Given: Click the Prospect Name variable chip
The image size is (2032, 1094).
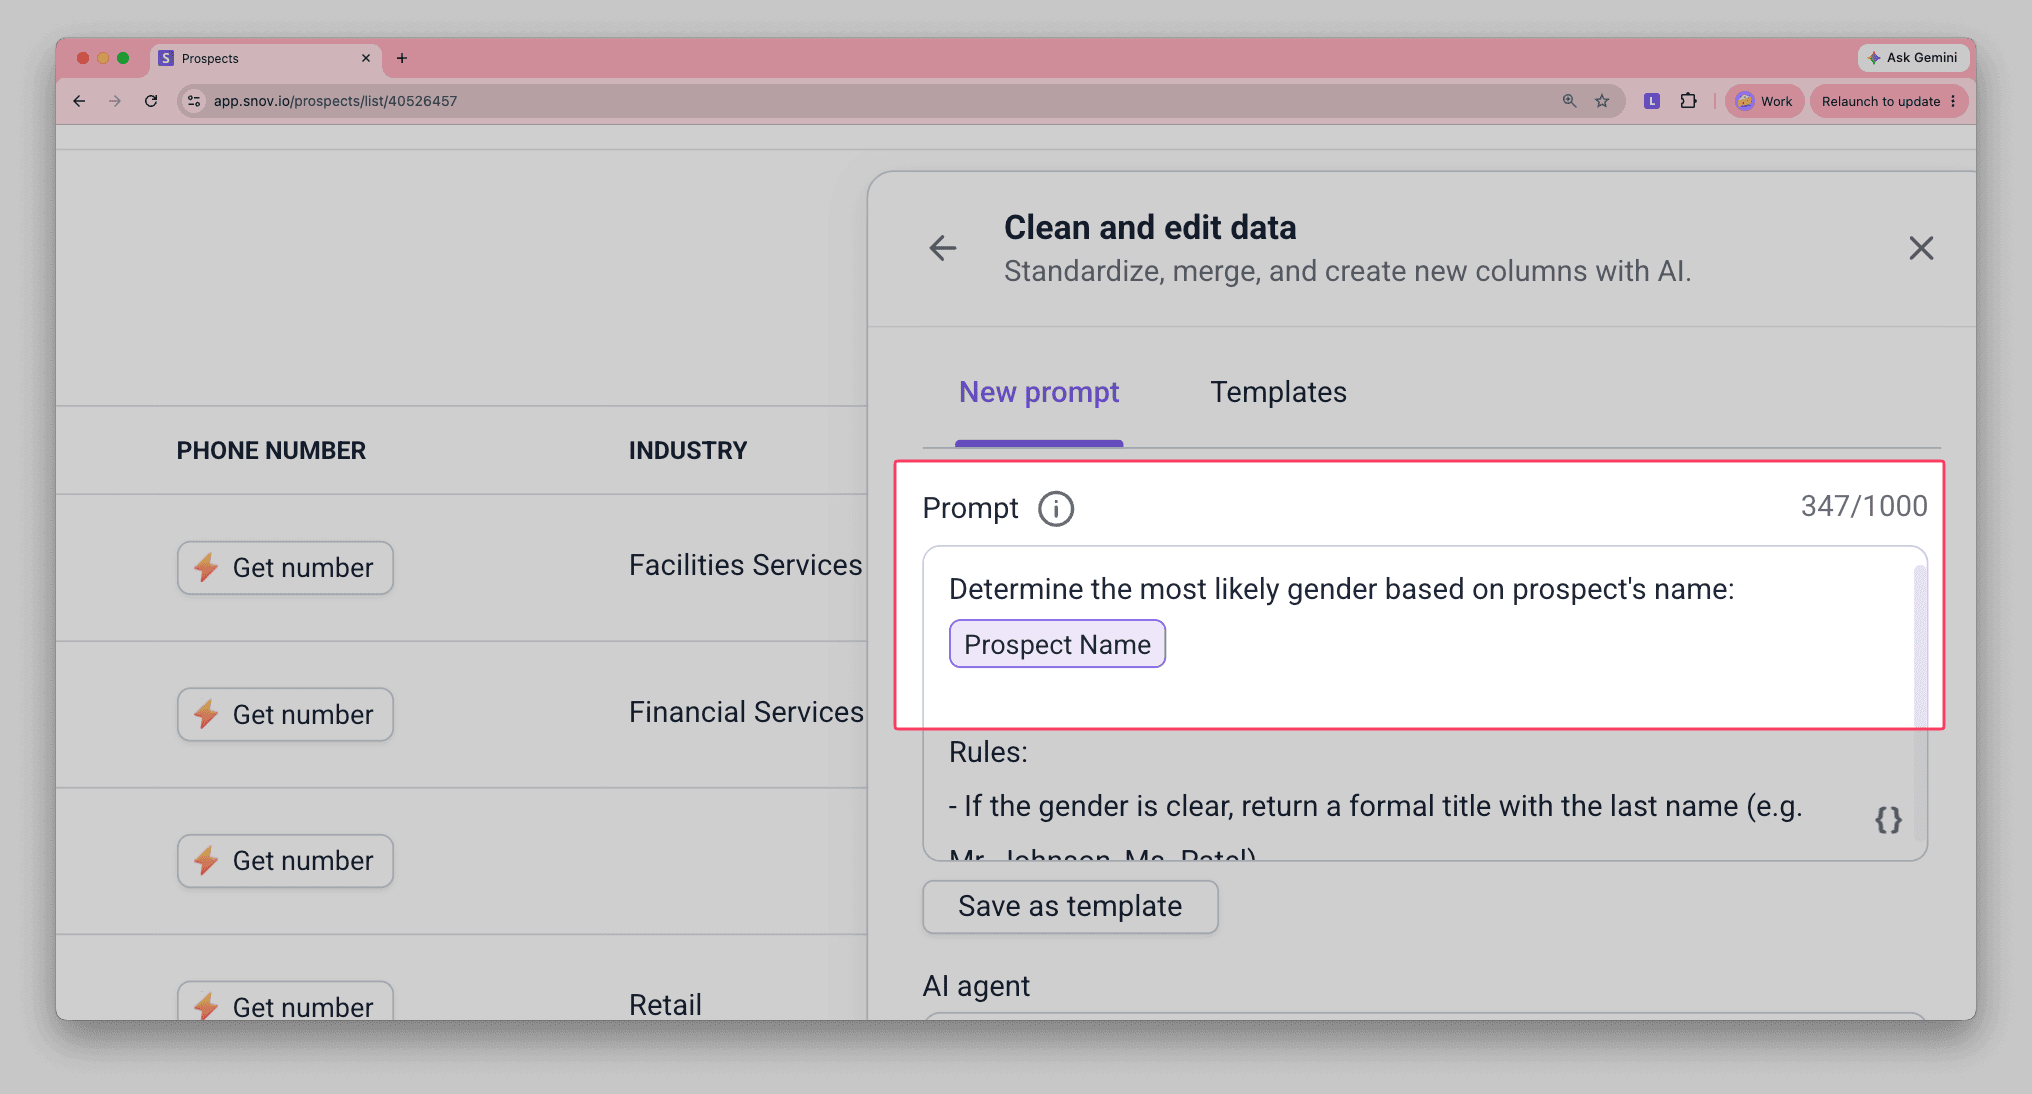Looking at the screenshot, I should click(x=1057, y=644).
